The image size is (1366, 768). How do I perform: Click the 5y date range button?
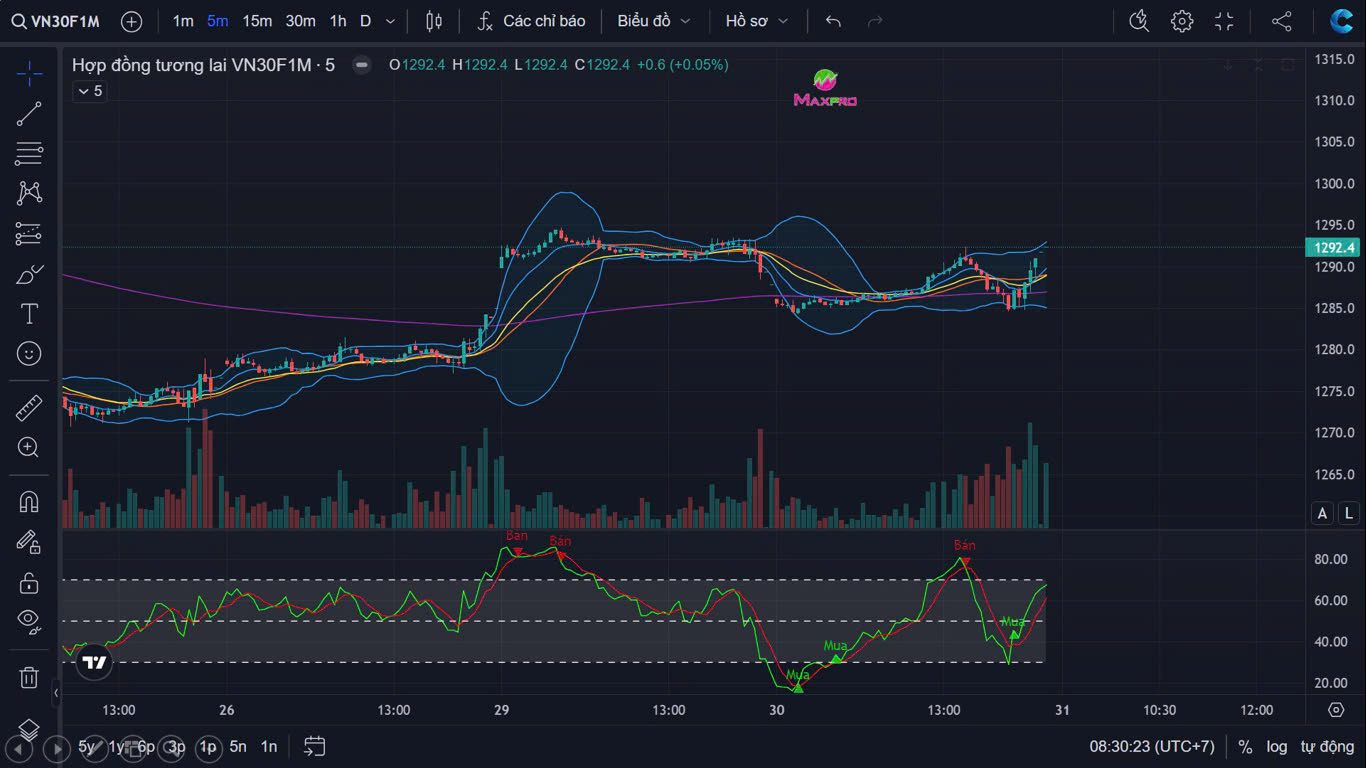pos(88,746)
